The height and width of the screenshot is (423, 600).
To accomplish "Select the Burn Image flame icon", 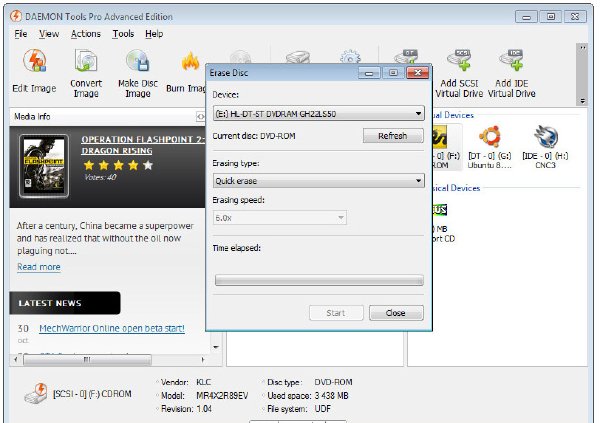I will (190, 61).
